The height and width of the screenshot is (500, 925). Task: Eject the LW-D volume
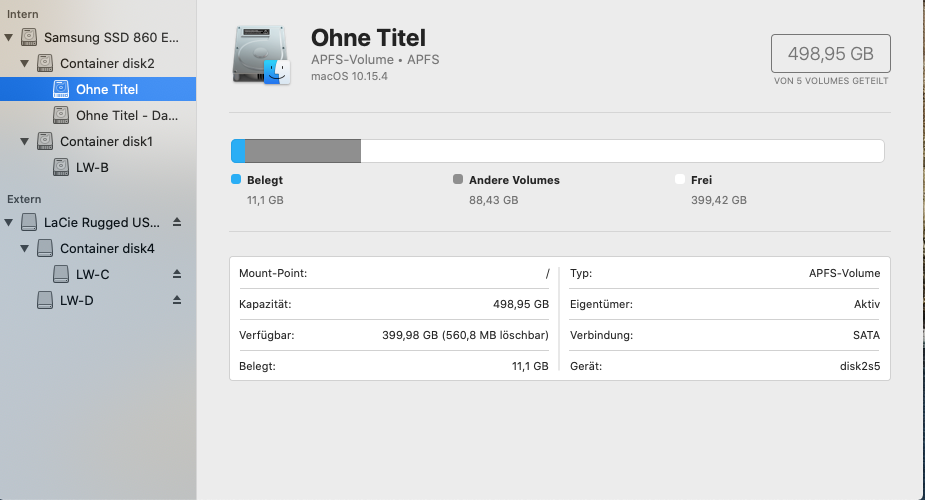pyautogui.click(x=177, y=300)
